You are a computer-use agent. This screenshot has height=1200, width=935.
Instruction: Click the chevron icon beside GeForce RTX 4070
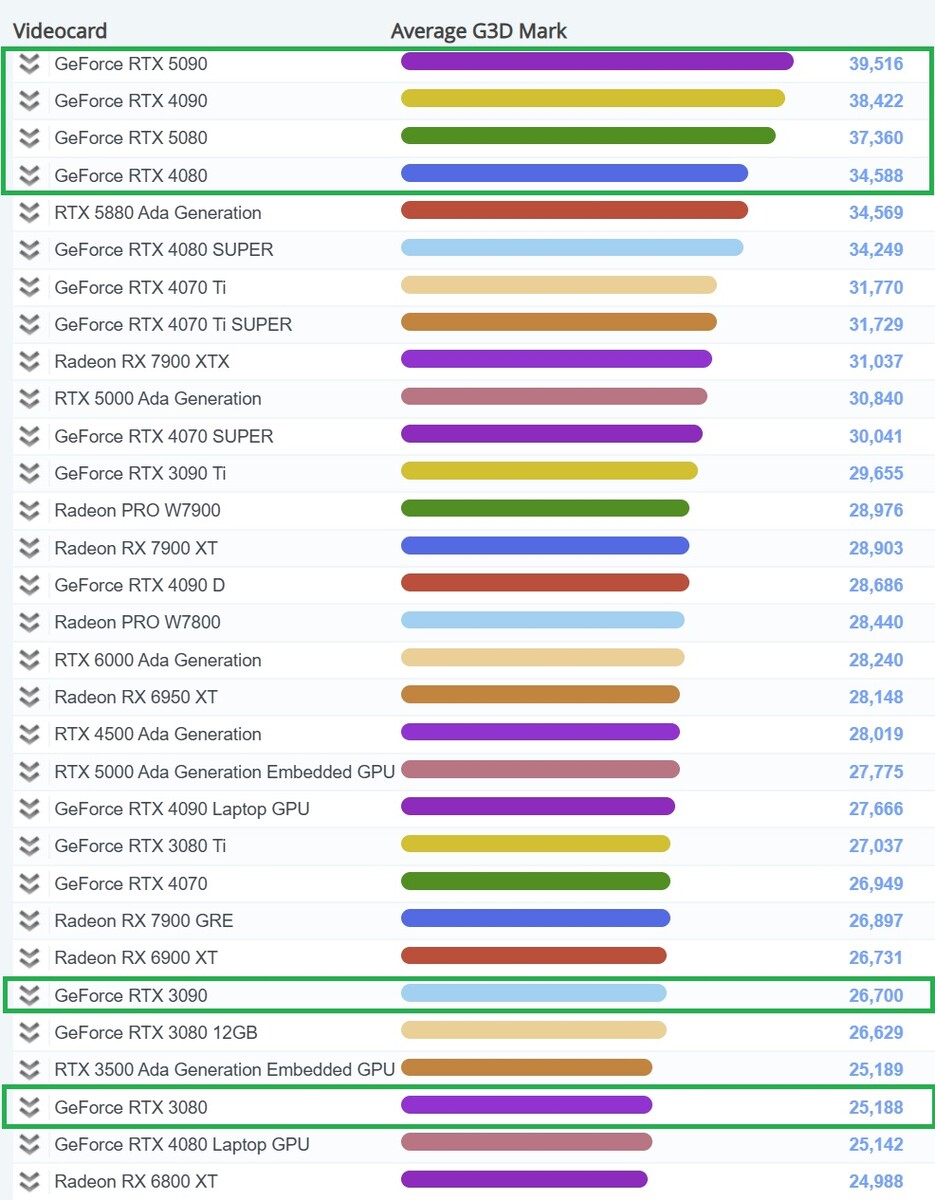pos(30,884)
